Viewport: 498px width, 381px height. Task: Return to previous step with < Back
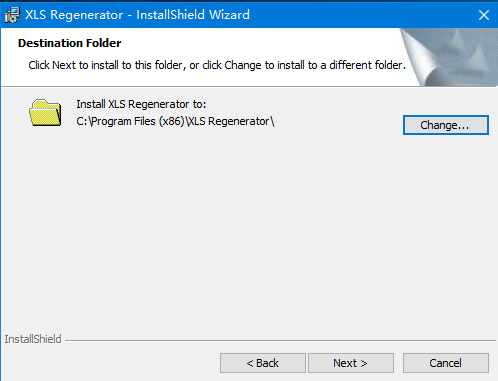263,363
